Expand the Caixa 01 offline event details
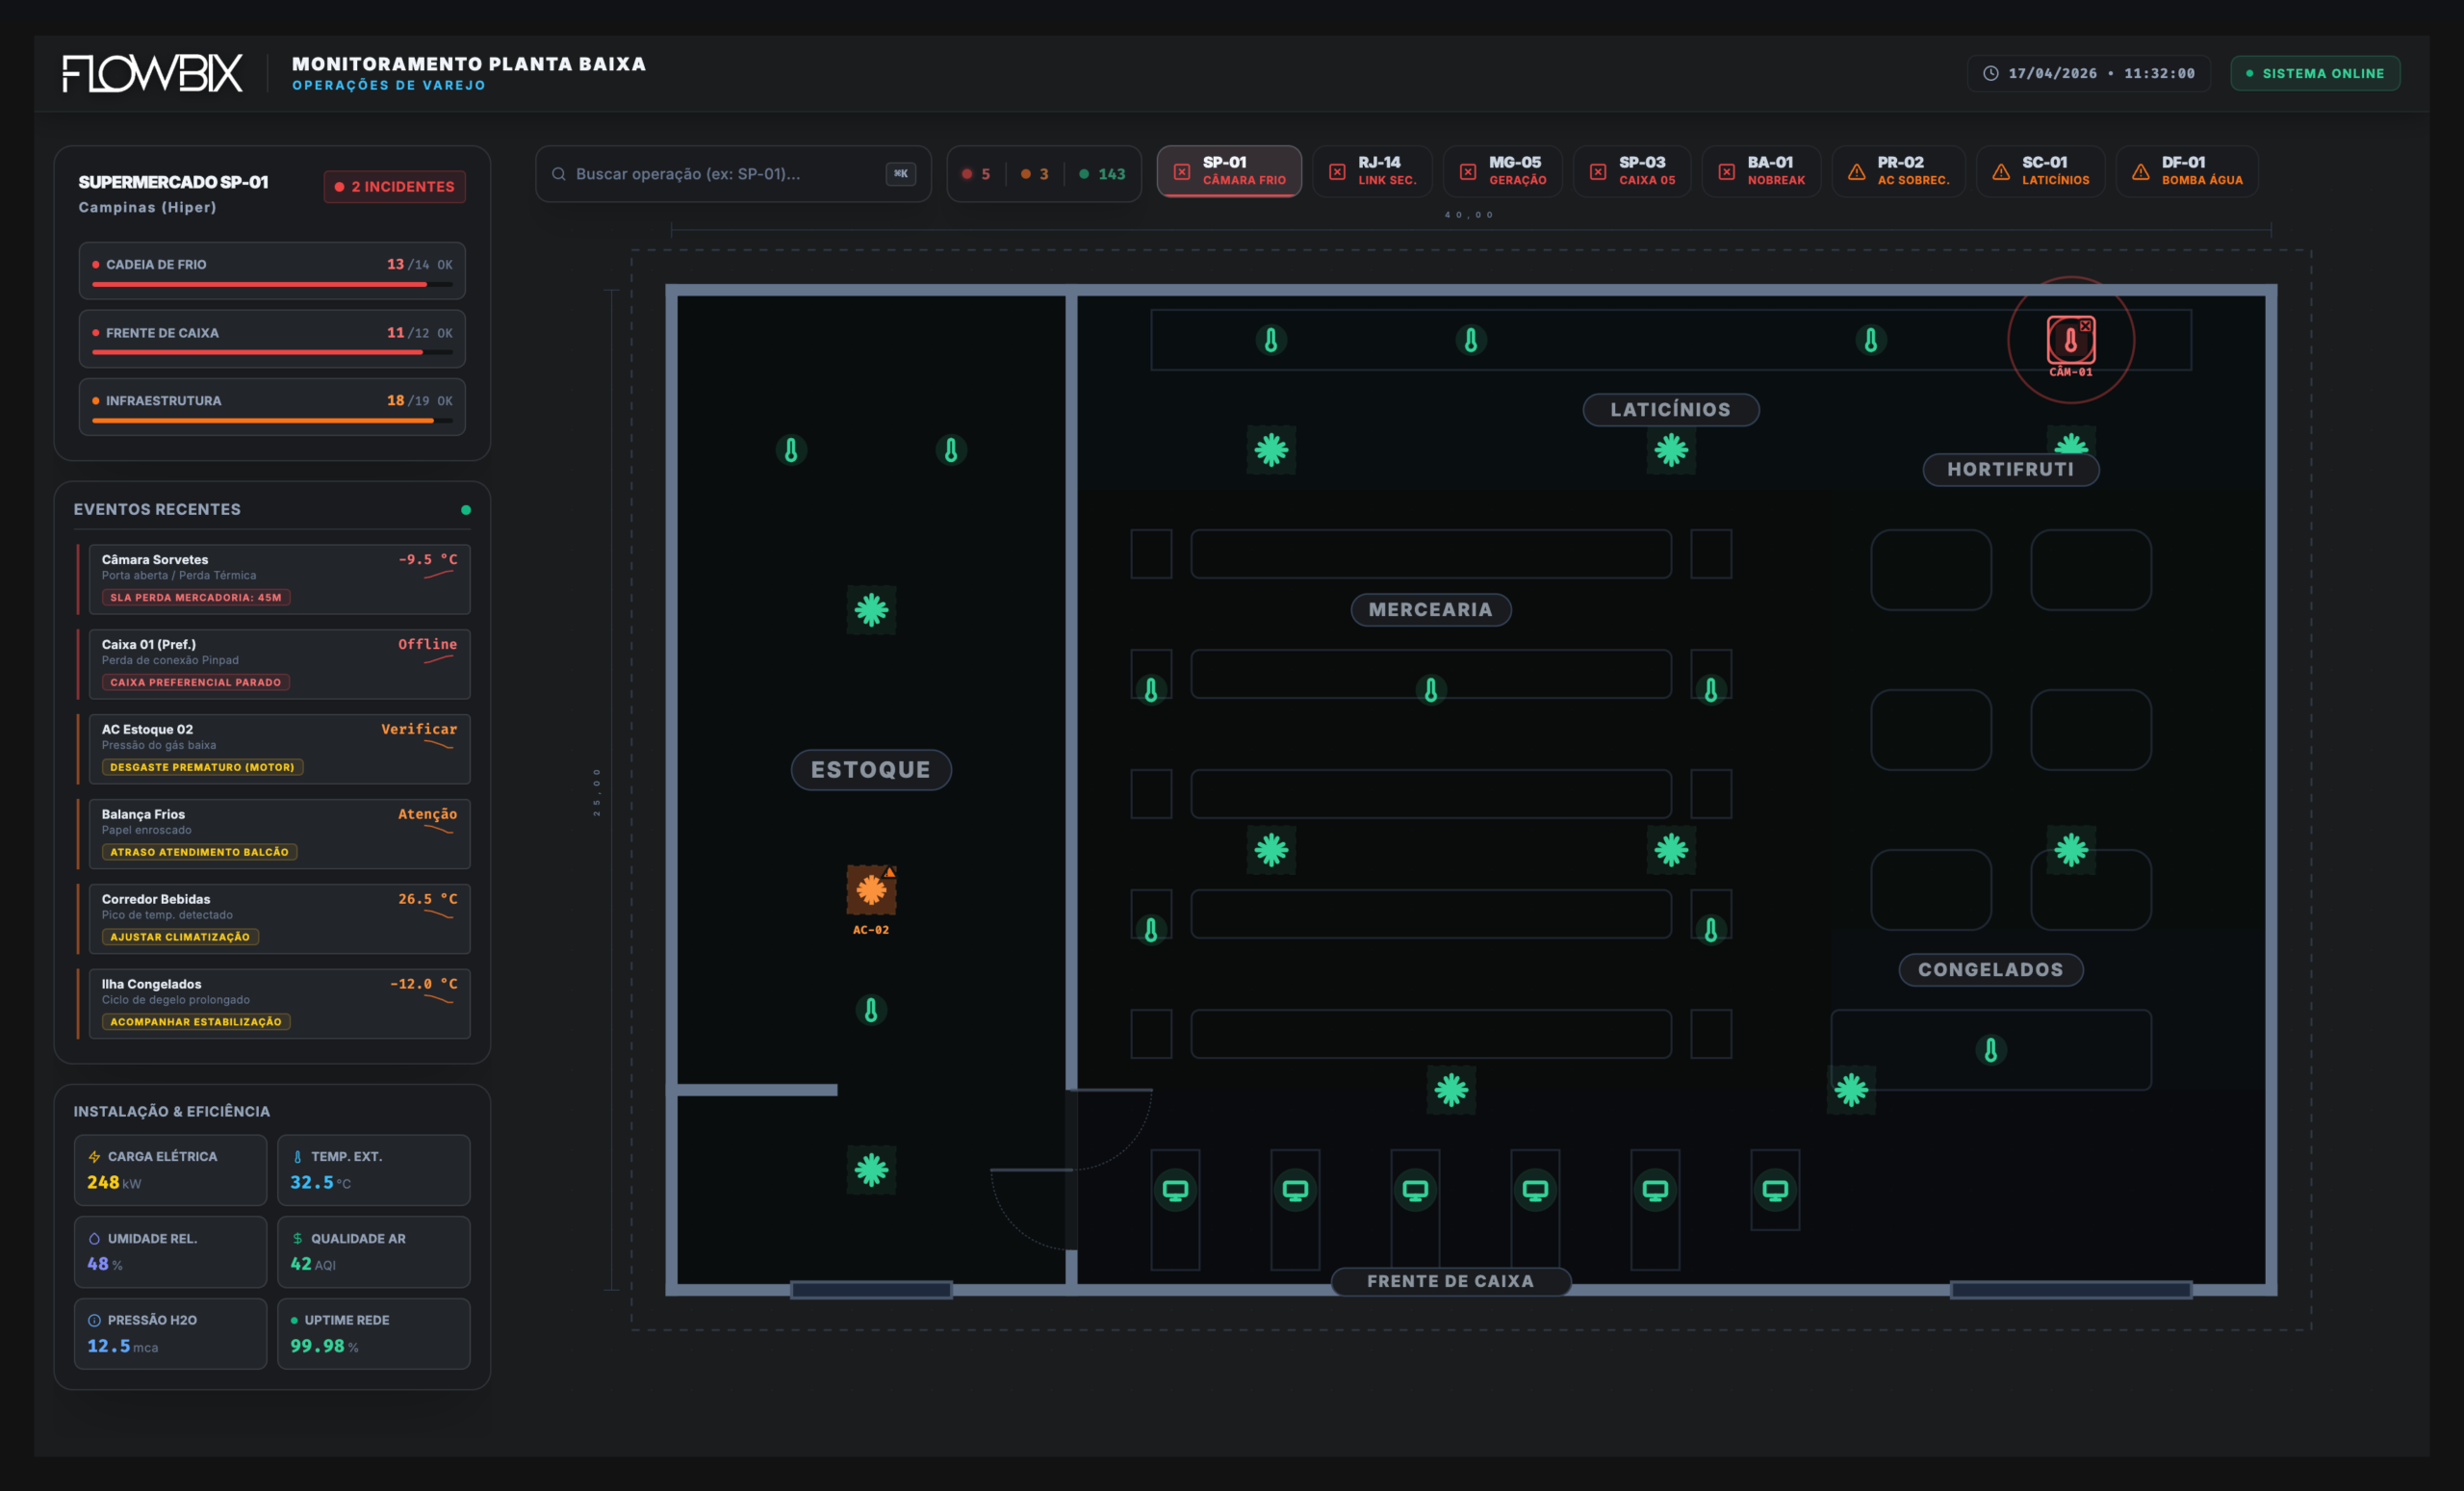The height and width of the screenshot is (1491, 2464). (279, 663)
